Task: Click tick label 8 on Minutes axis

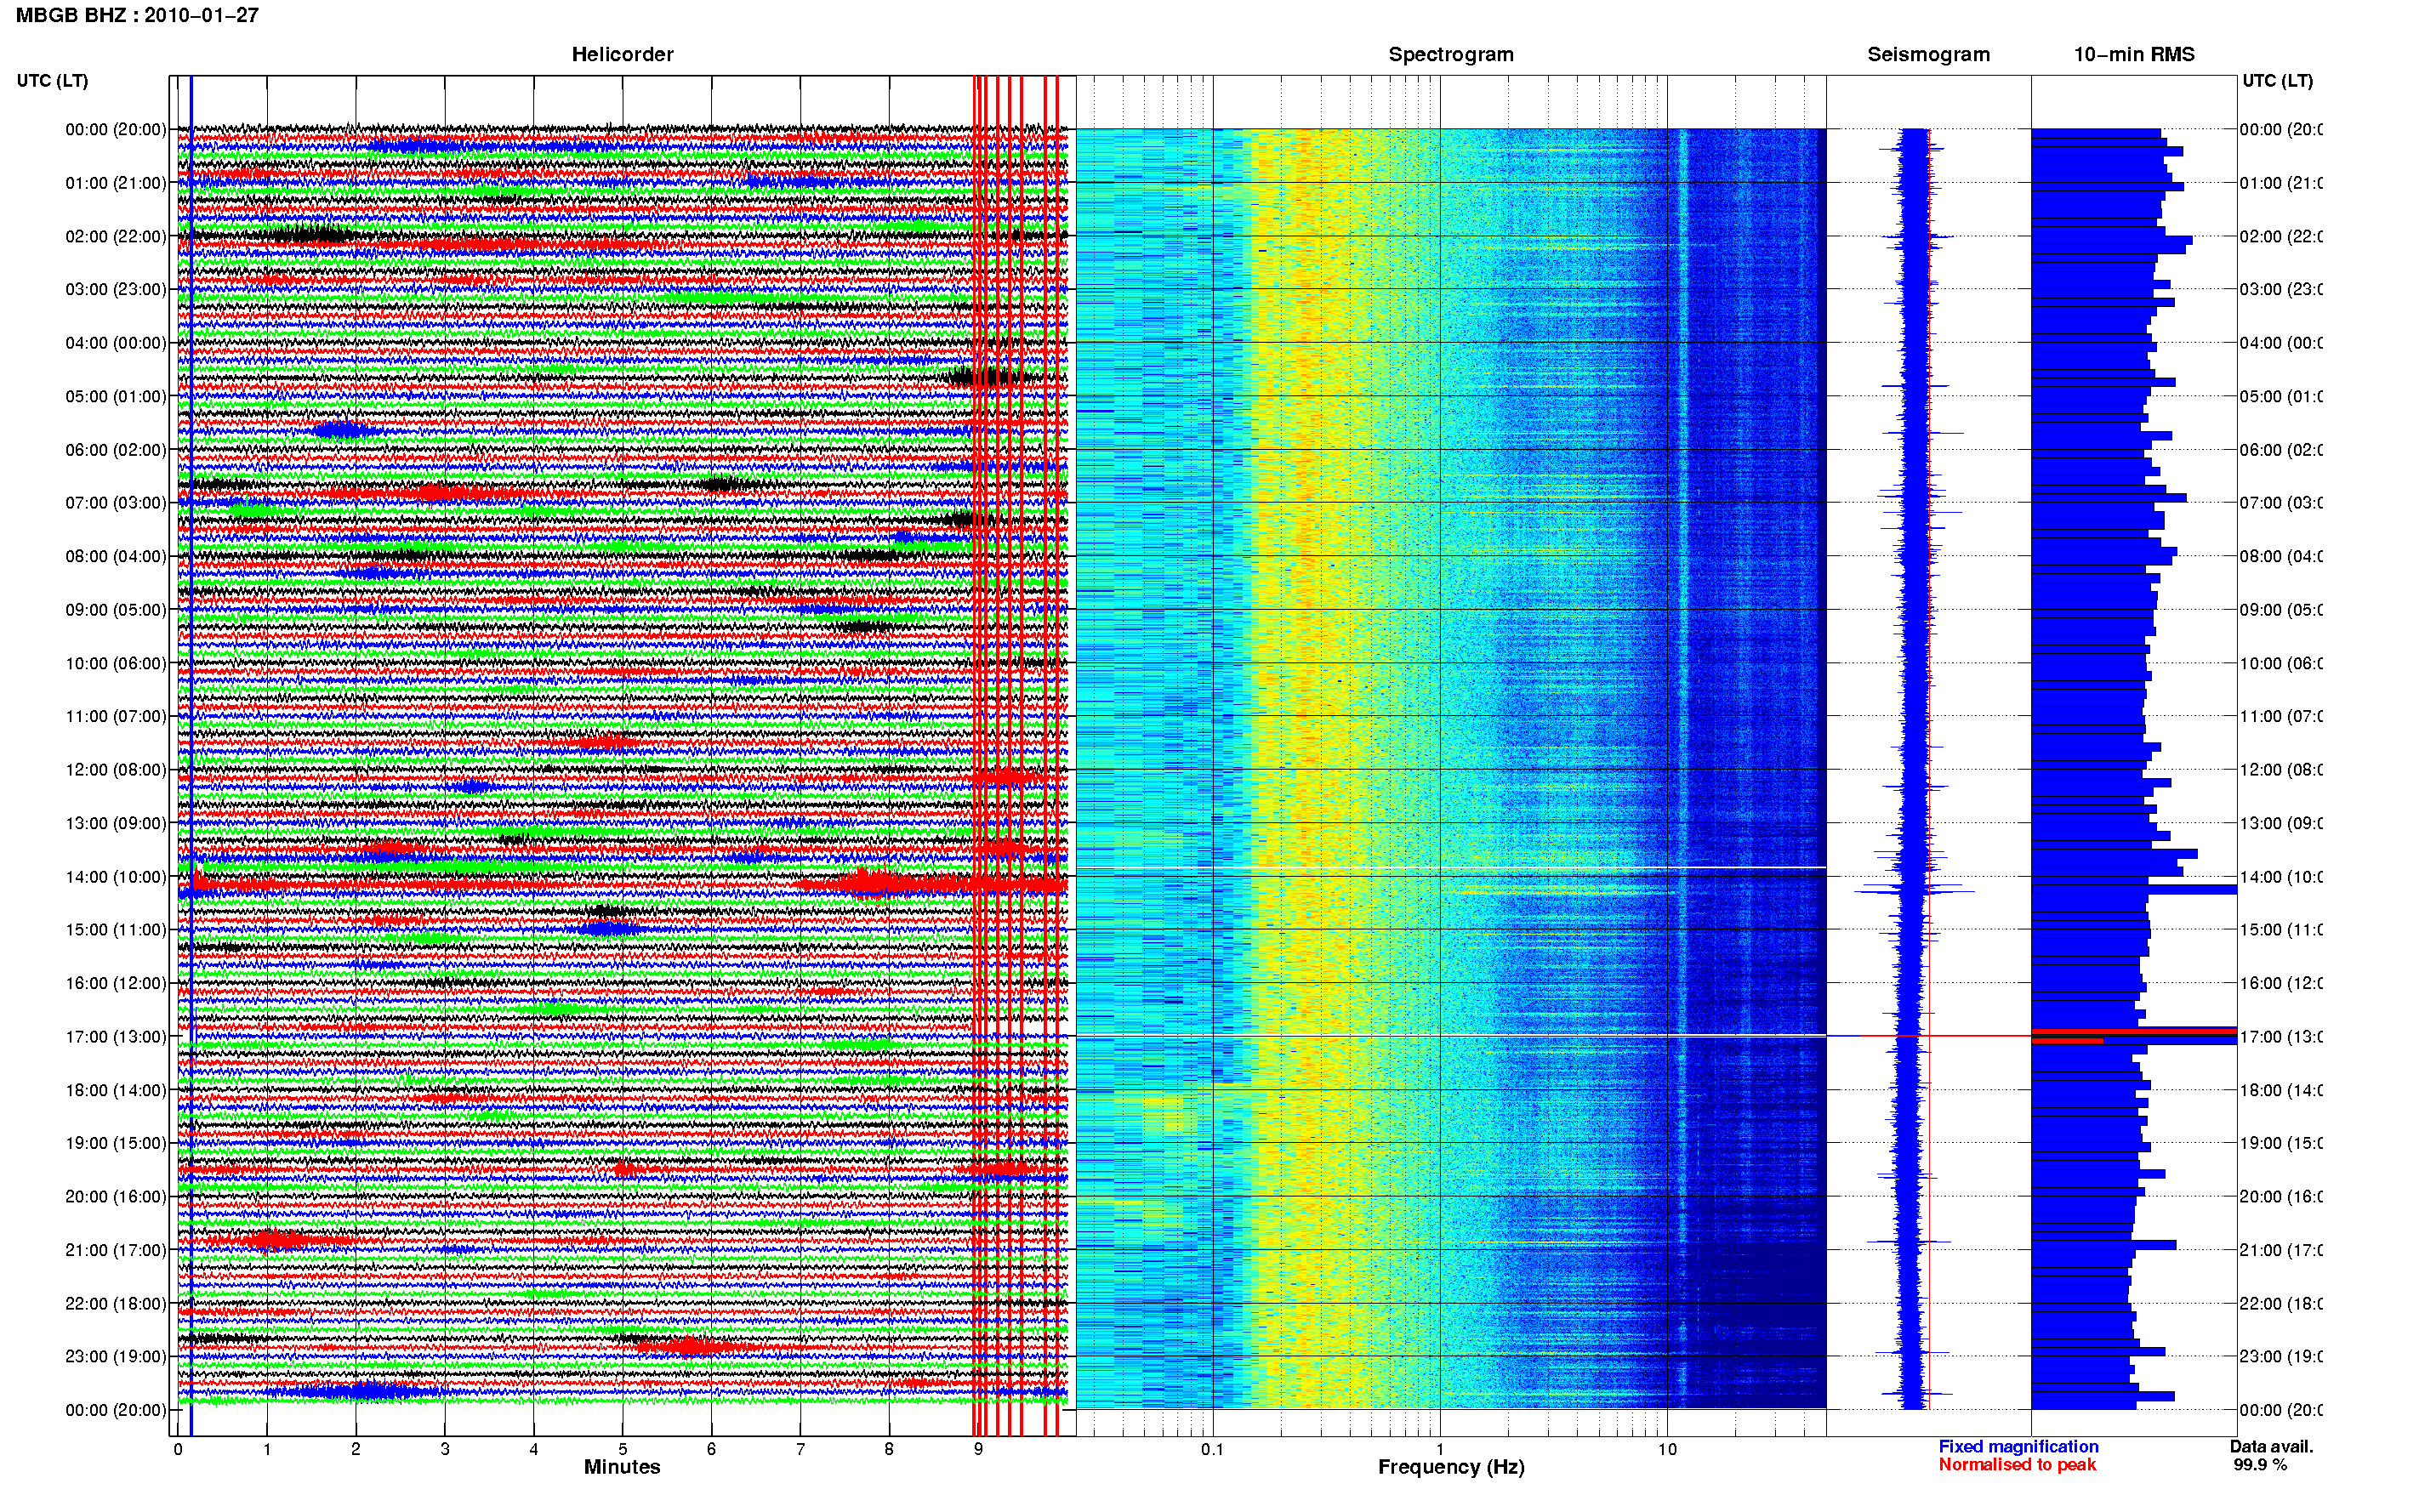Action: [x=889, y=1449]
